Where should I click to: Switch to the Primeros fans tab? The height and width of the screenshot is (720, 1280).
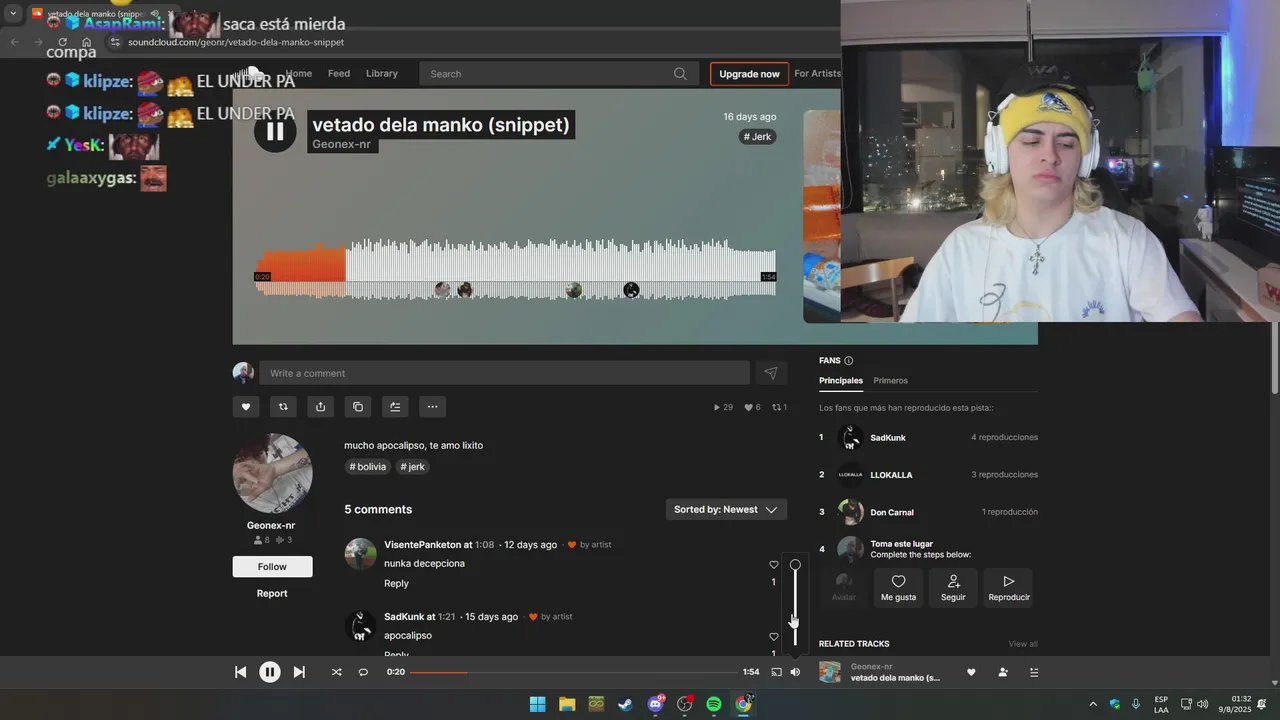click(890, 381)
